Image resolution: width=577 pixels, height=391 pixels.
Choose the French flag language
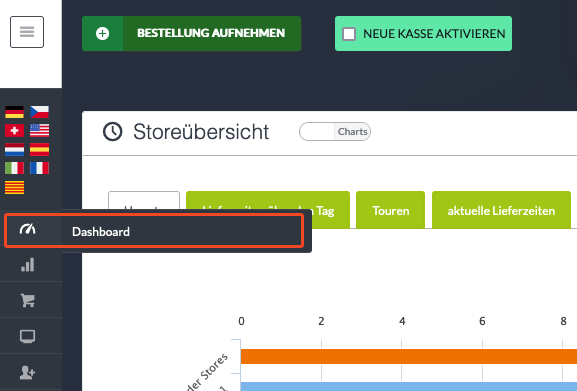click(39, 168)
